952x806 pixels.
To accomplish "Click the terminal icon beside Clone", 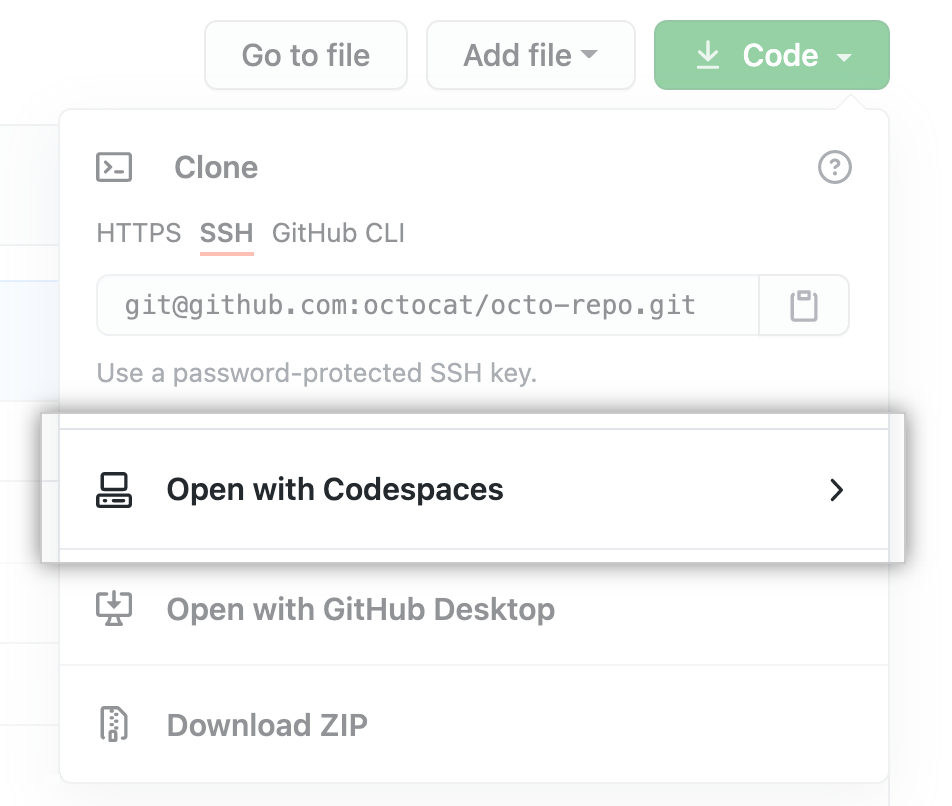I will click(114, 167).
